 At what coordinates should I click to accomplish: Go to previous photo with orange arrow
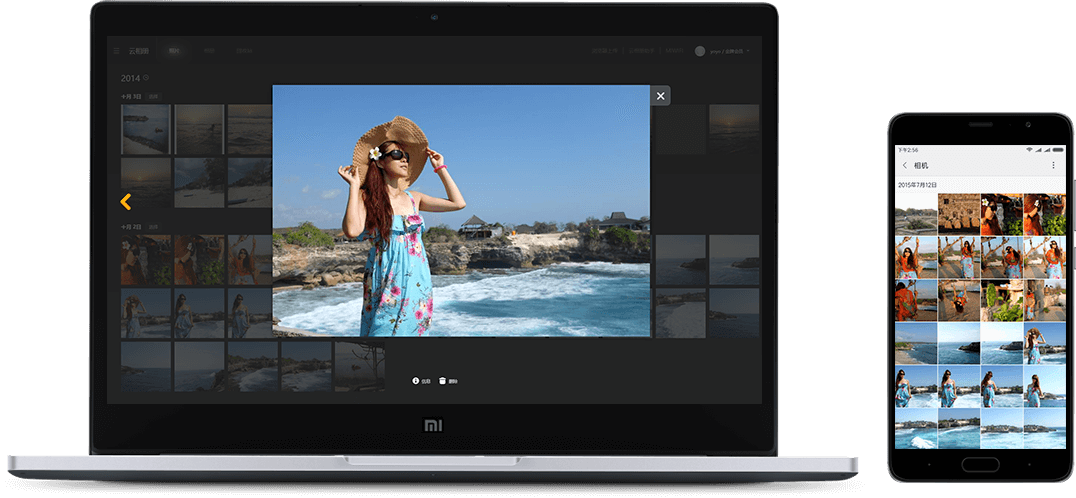tap(126, 202)
